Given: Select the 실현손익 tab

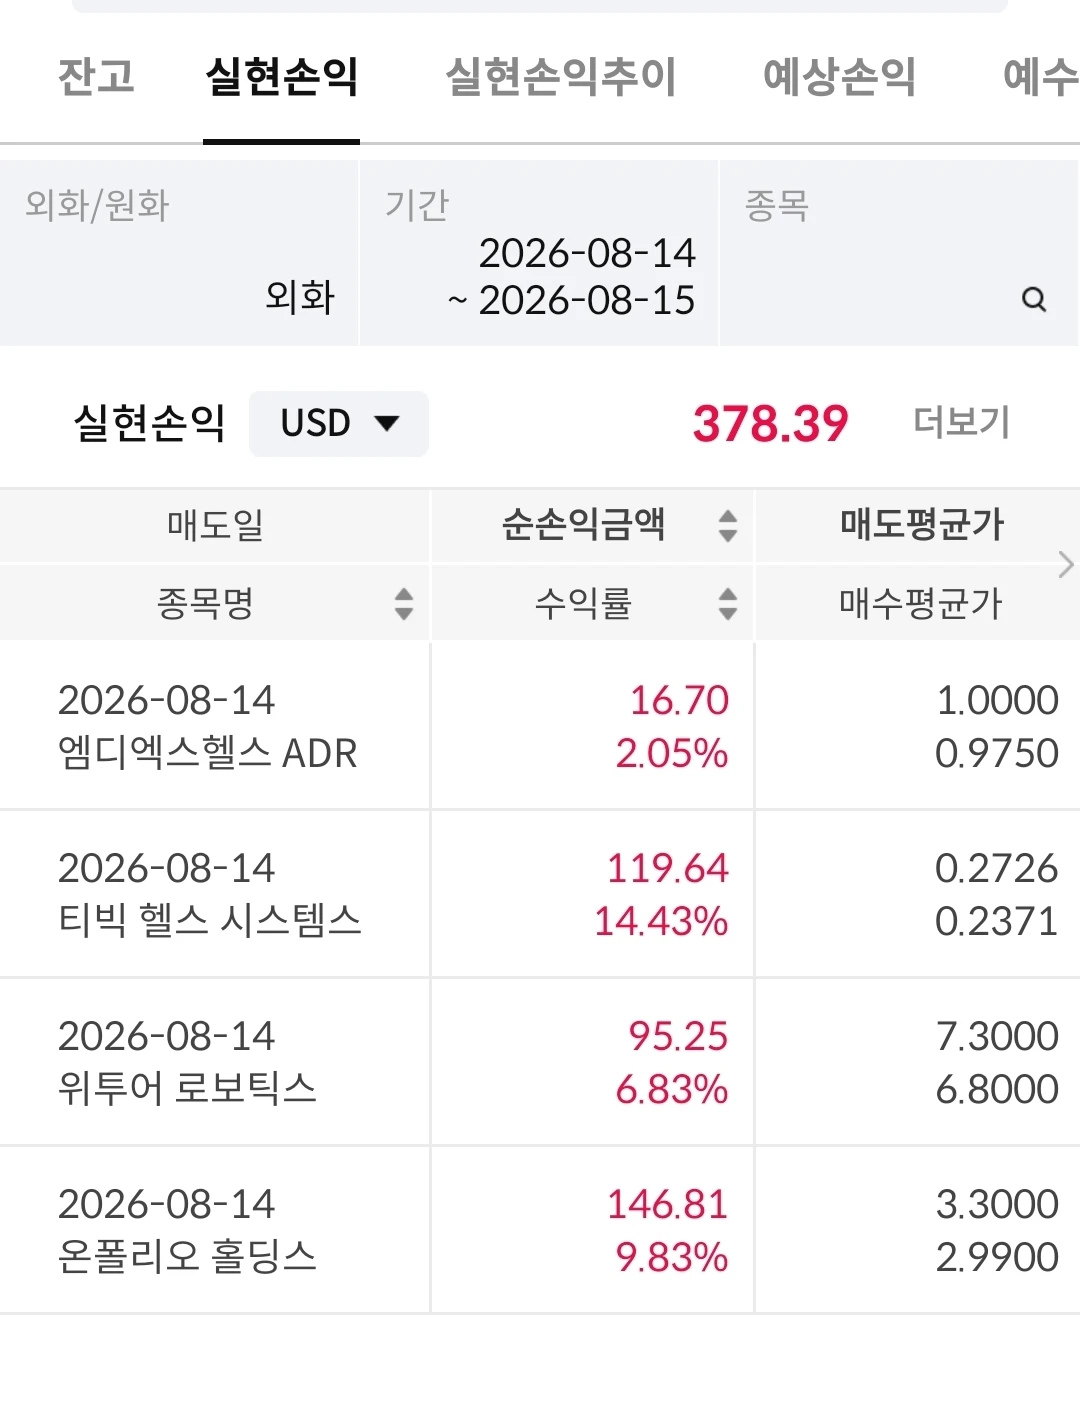Looking at the screenshot, I should click(282, 77).
